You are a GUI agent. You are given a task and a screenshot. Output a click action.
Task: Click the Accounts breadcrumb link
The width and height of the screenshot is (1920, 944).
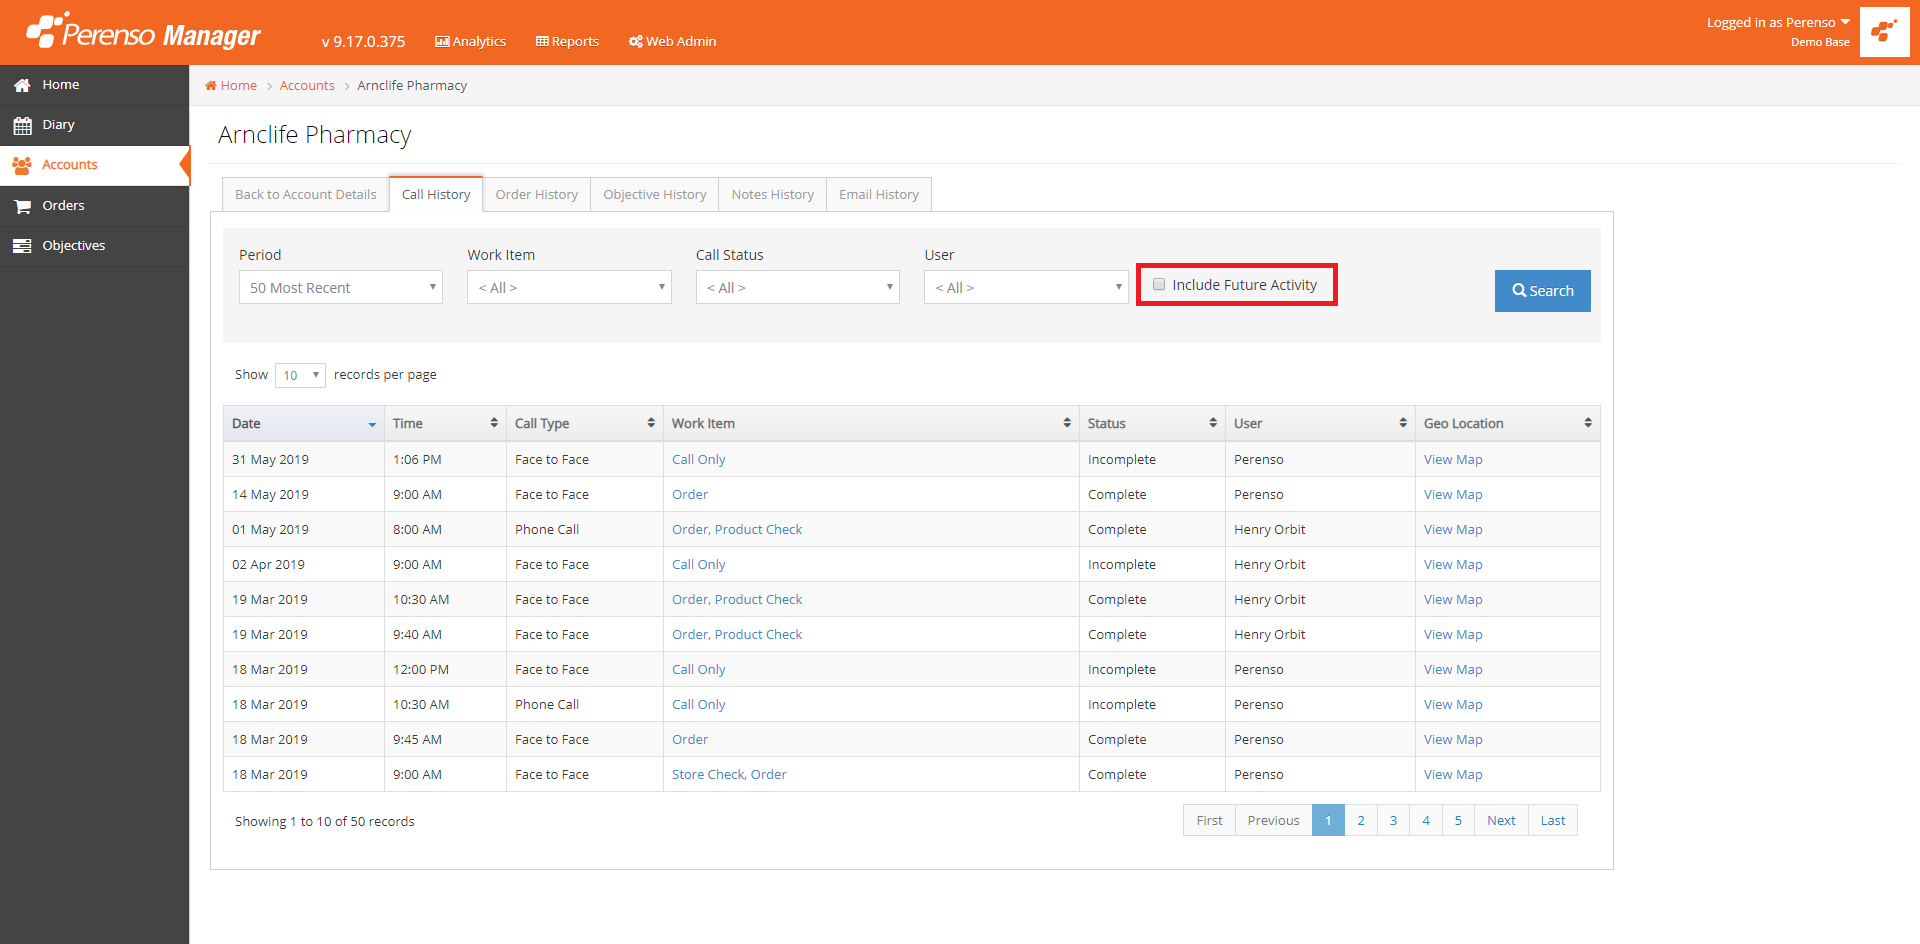[x=307, y=85]
